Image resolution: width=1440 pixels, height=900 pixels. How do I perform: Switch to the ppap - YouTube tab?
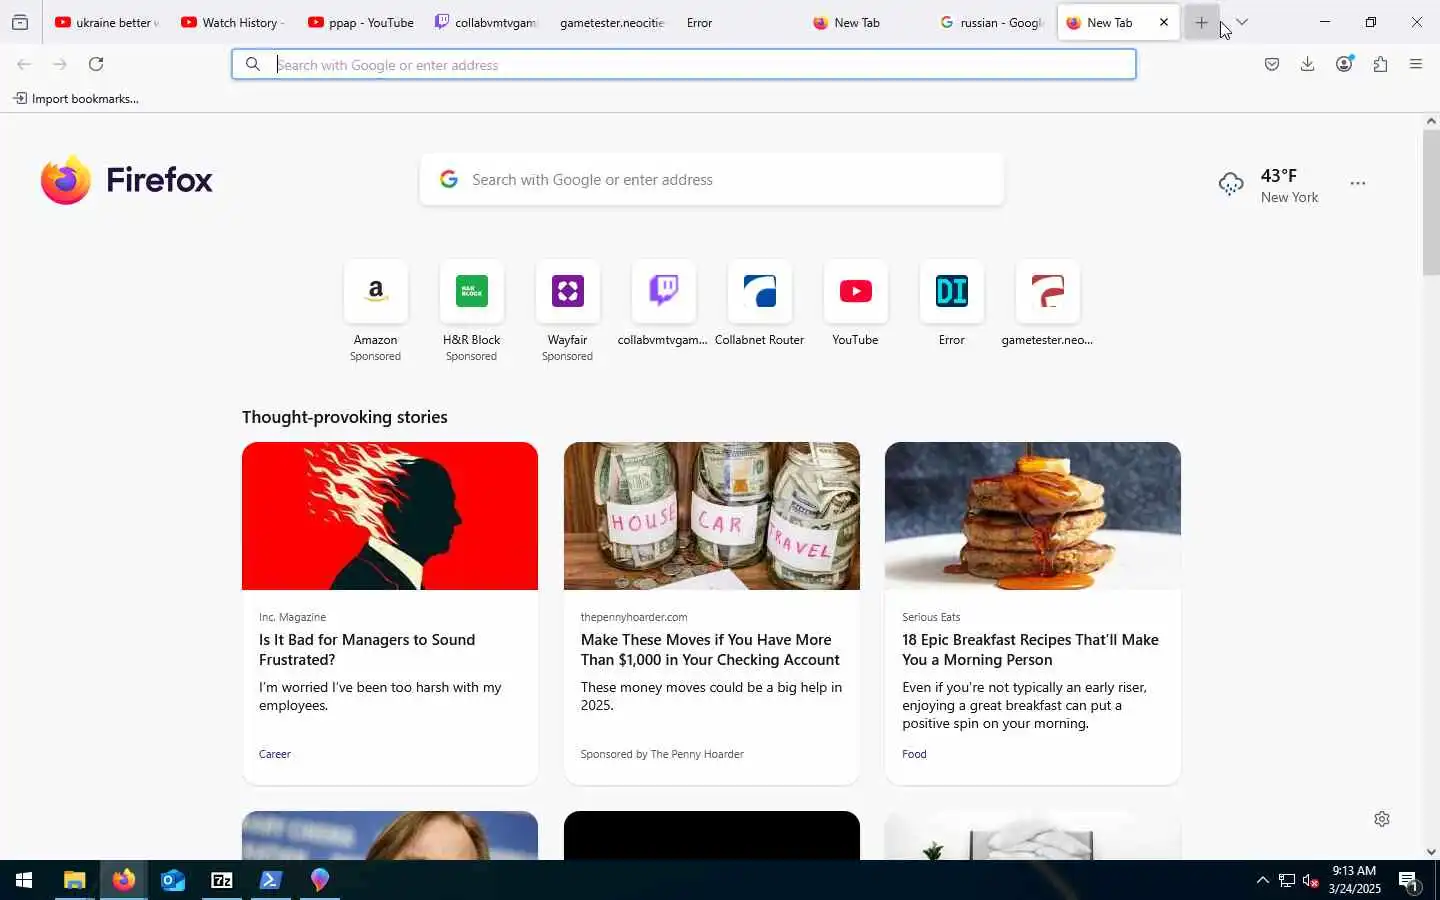click(360, 22)
